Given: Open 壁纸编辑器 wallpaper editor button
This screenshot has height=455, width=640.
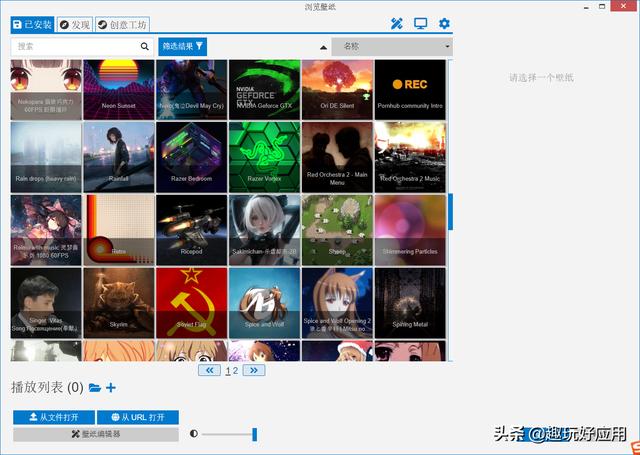Looking at the screenshot, I should pyautogui.click(x=96, y=434).
